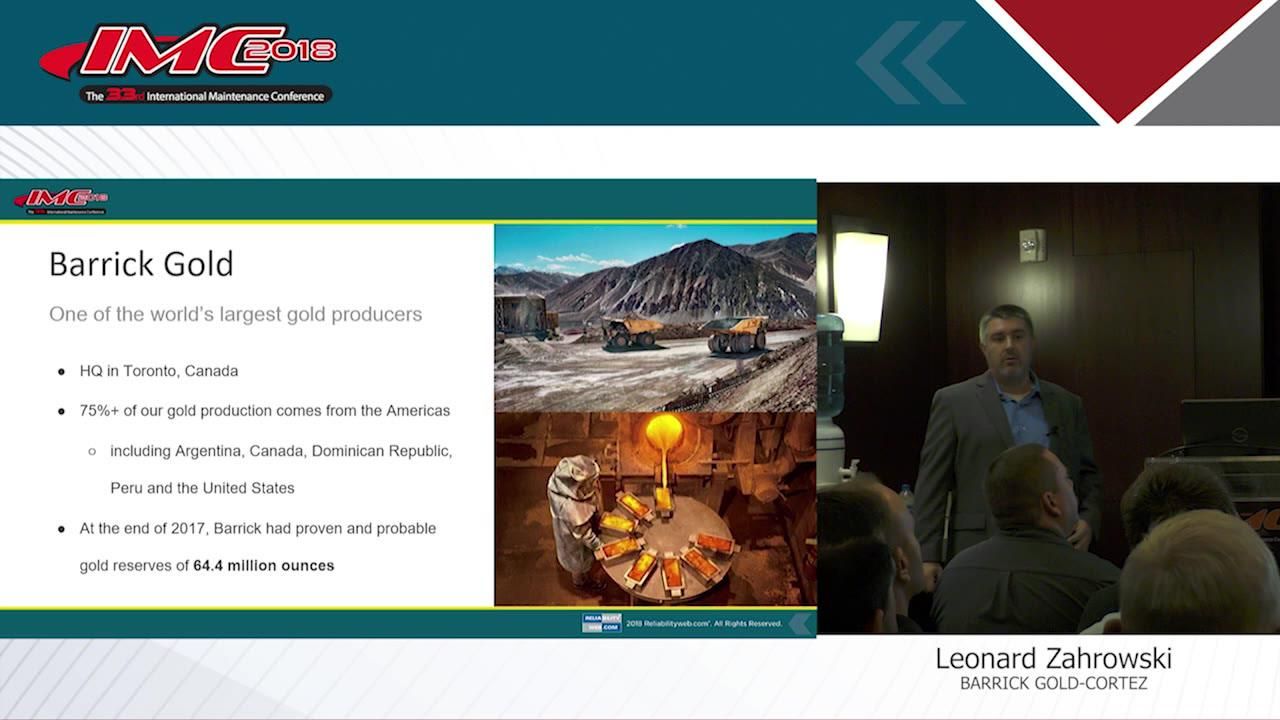
Task: Click the International Maintenance Conference tagline
Action: point(207,95)
